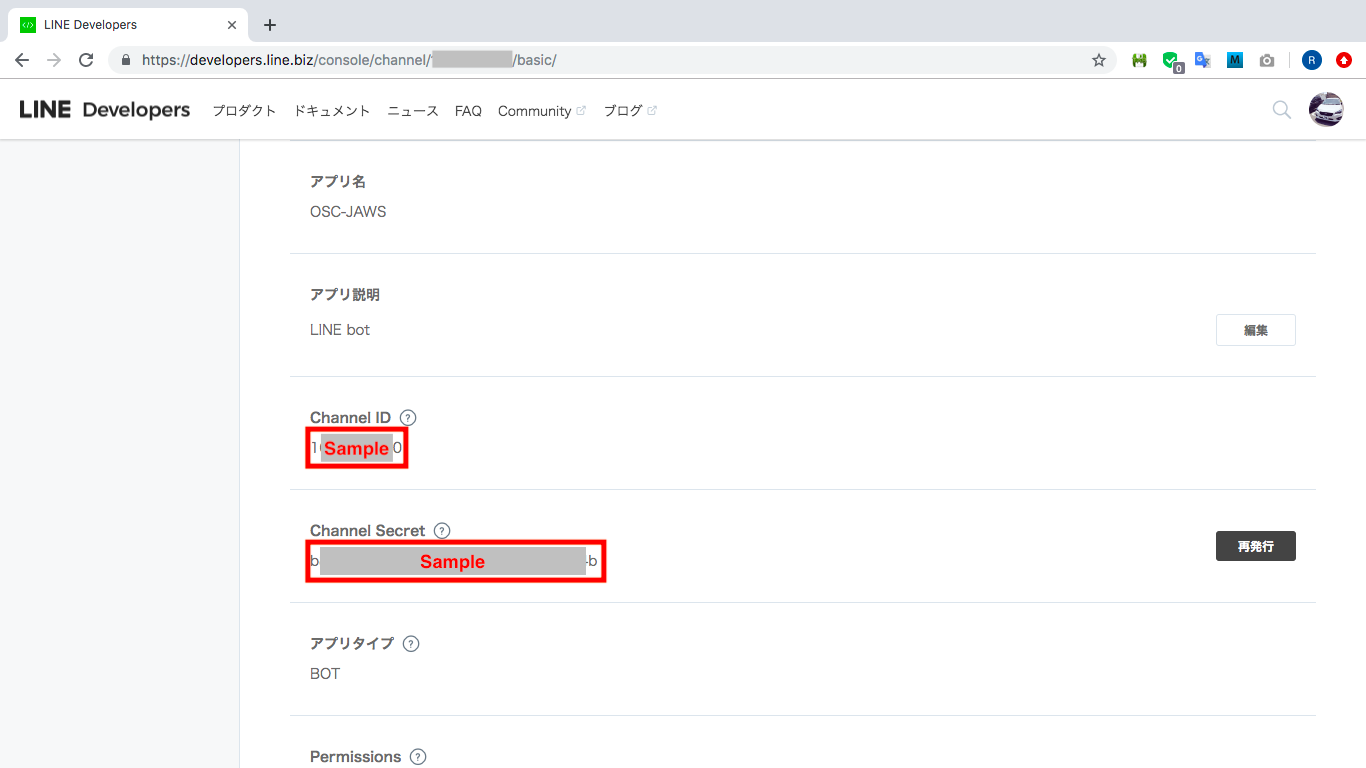Open FAQ page
Image resolution: width=1366 pixels, height=768 pixels.
pyautogui.click(x=468, y=111)
